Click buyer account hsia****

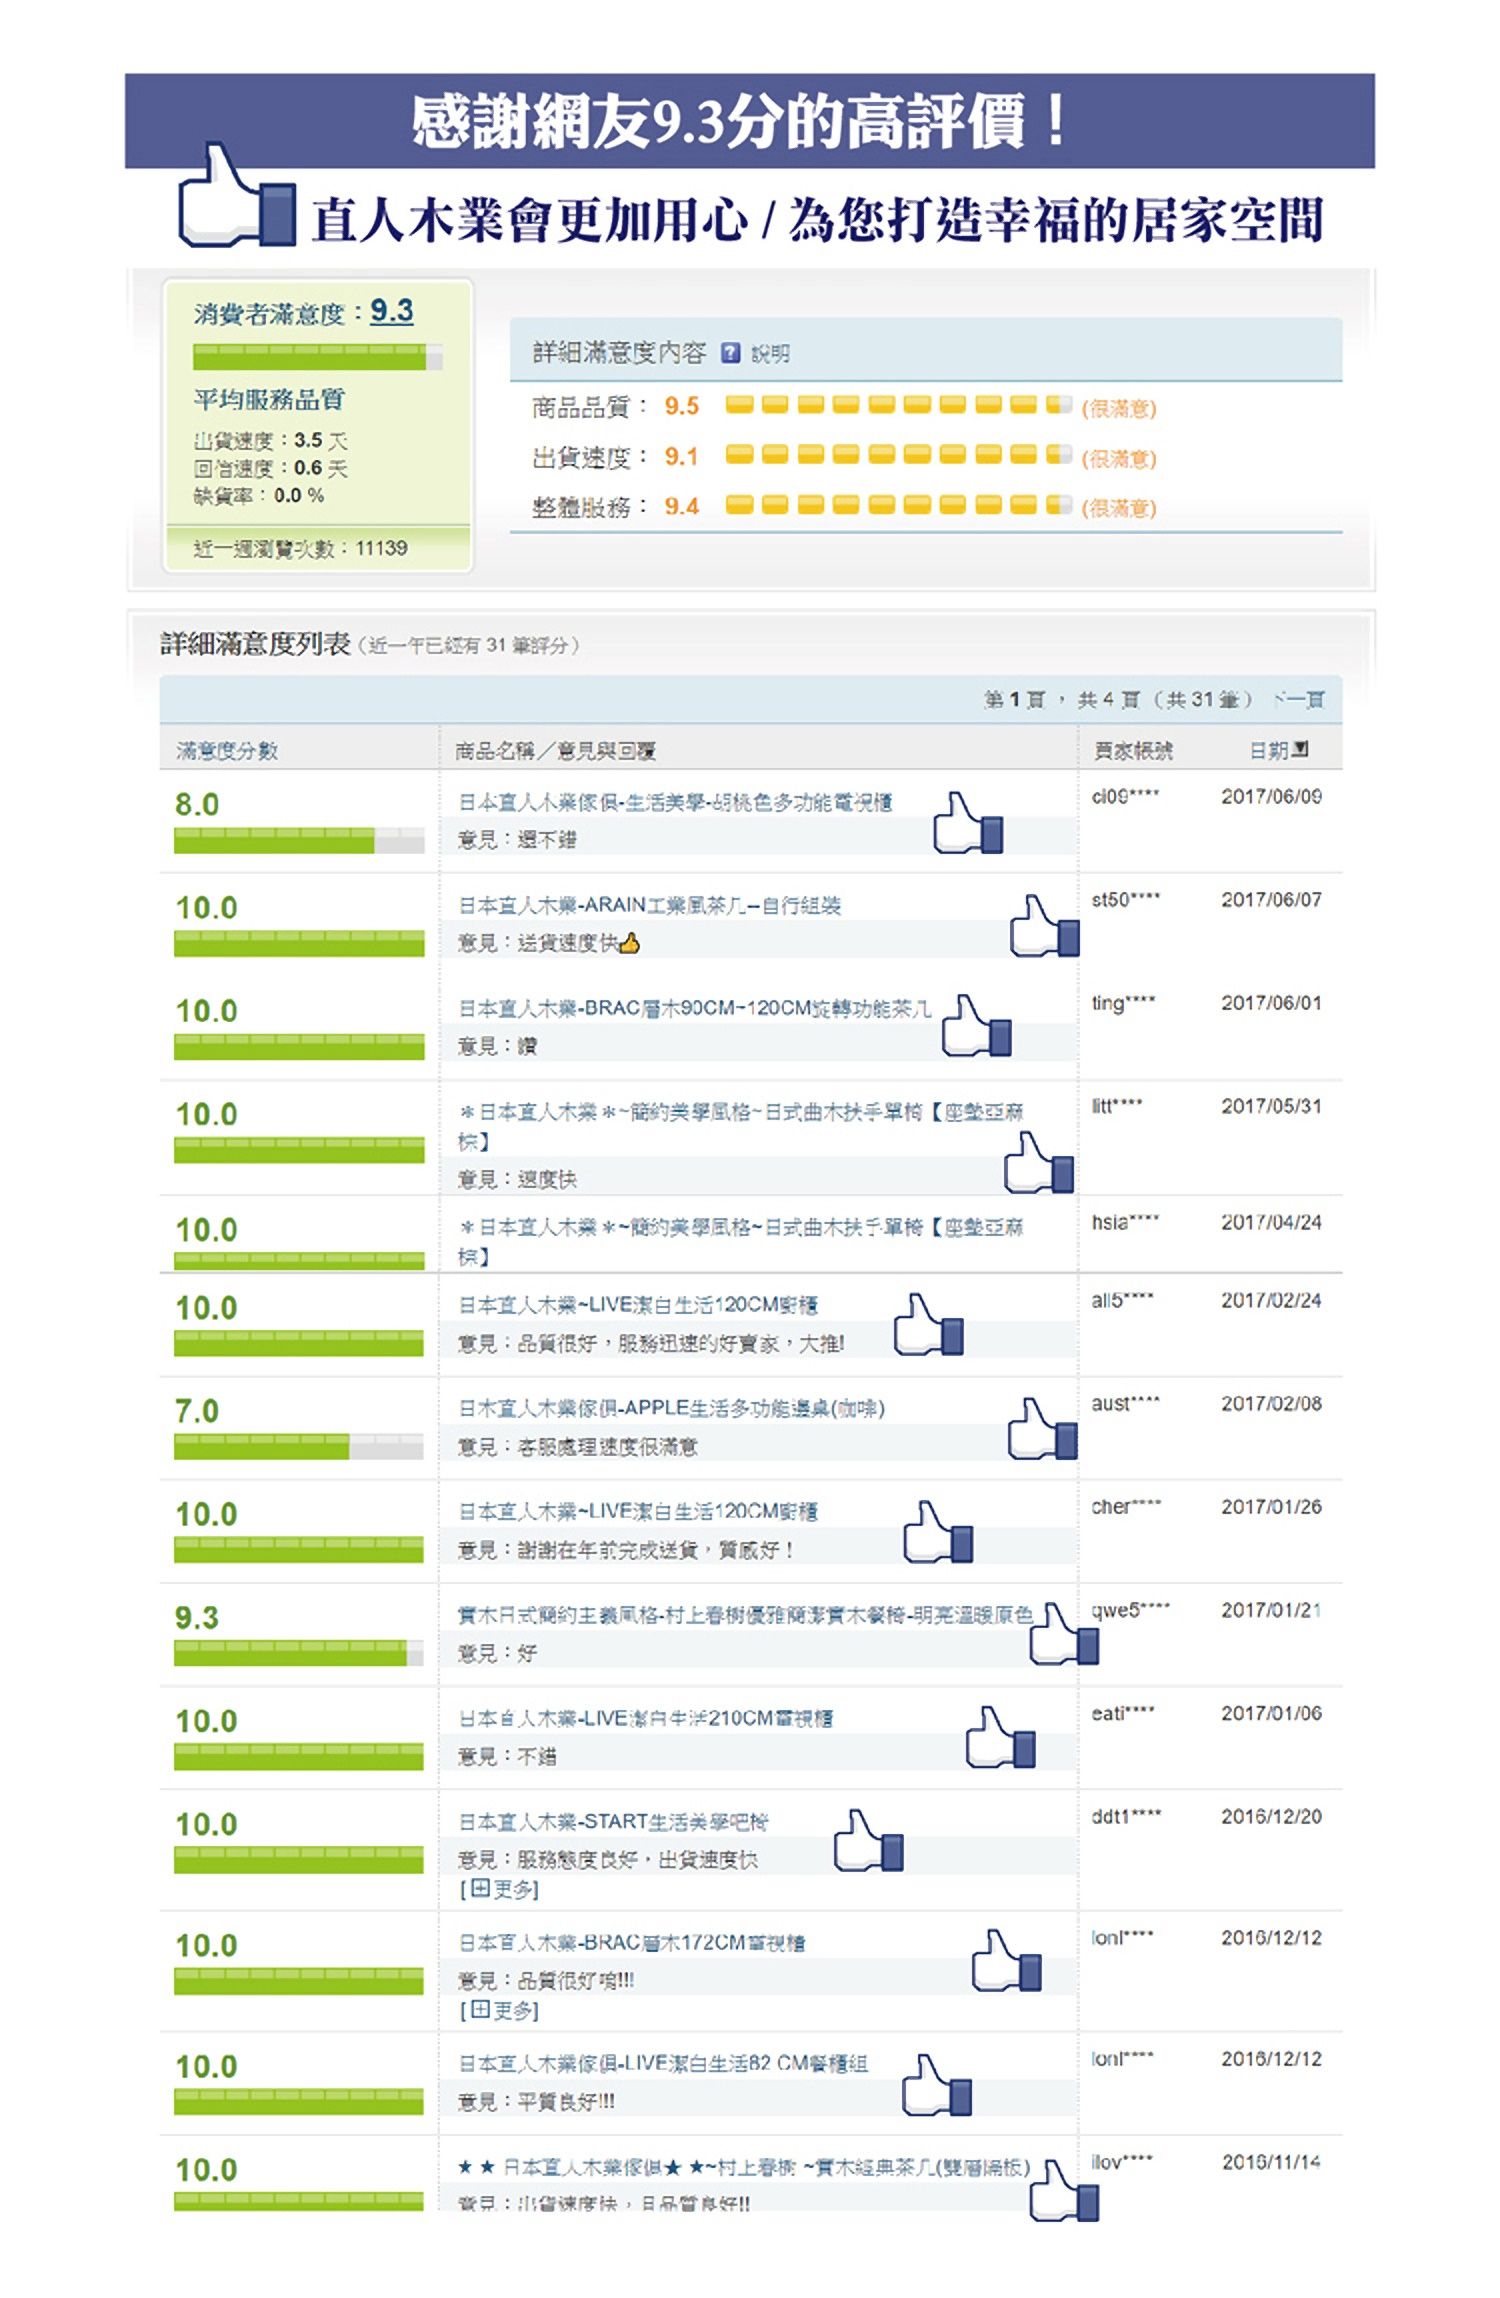coord(1126,1222)
